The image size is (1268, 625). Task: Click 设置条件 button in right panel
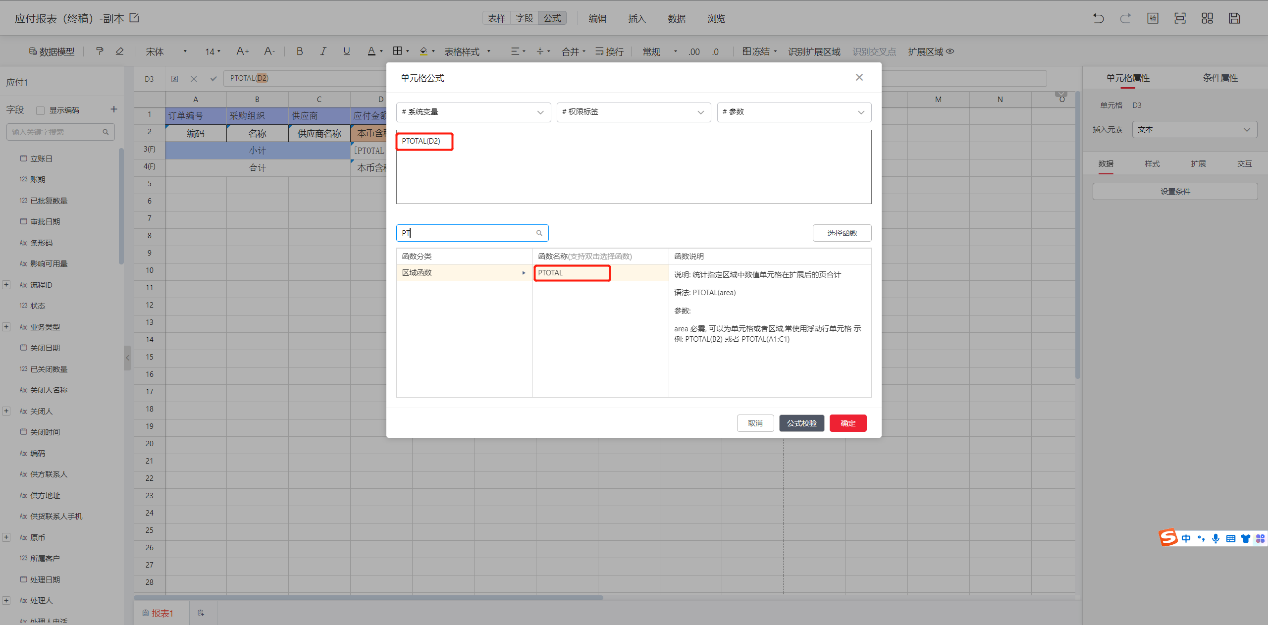[x=1175, y=190]
